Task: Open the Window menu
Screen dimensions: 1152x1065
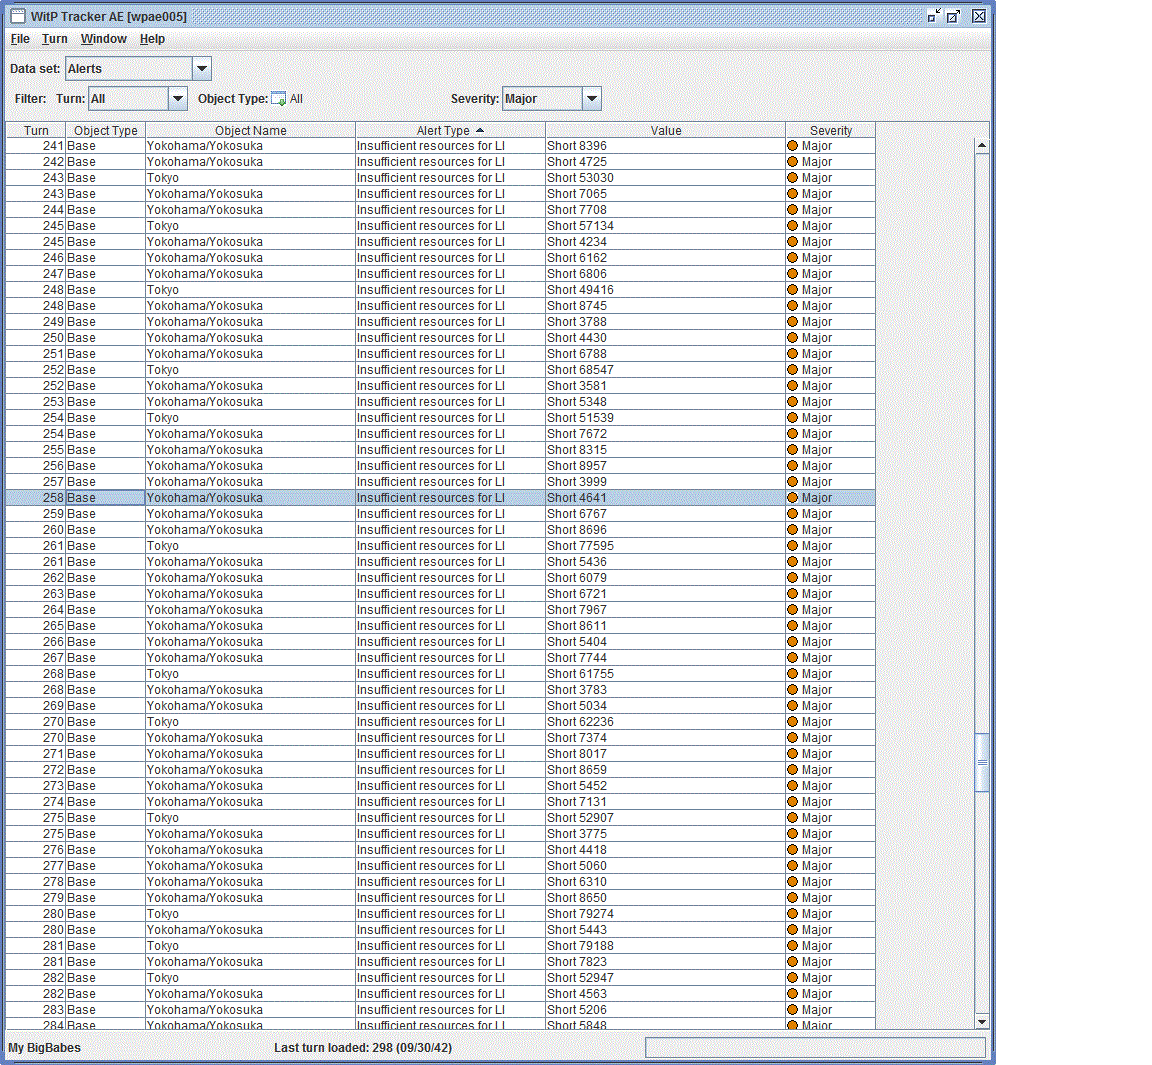Action: [x=104, y=39]
